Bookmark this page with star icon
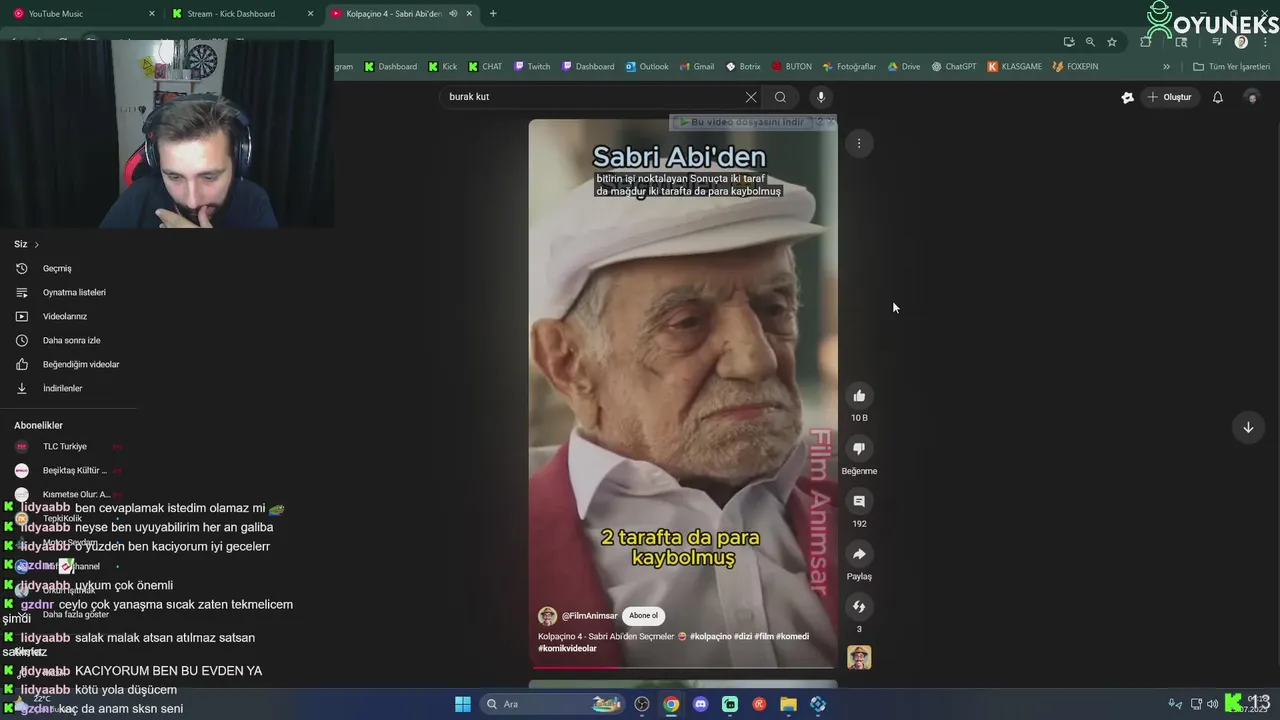 [x=1112, y=42]
